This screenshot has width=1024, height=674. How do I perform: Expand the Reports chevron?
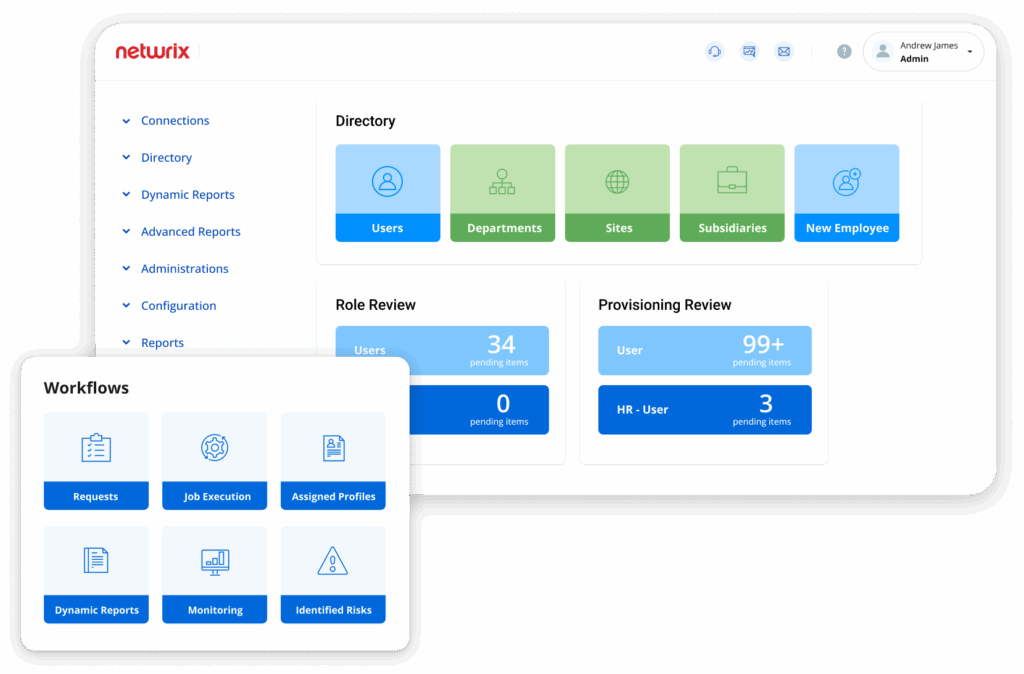tap(126, 342)
